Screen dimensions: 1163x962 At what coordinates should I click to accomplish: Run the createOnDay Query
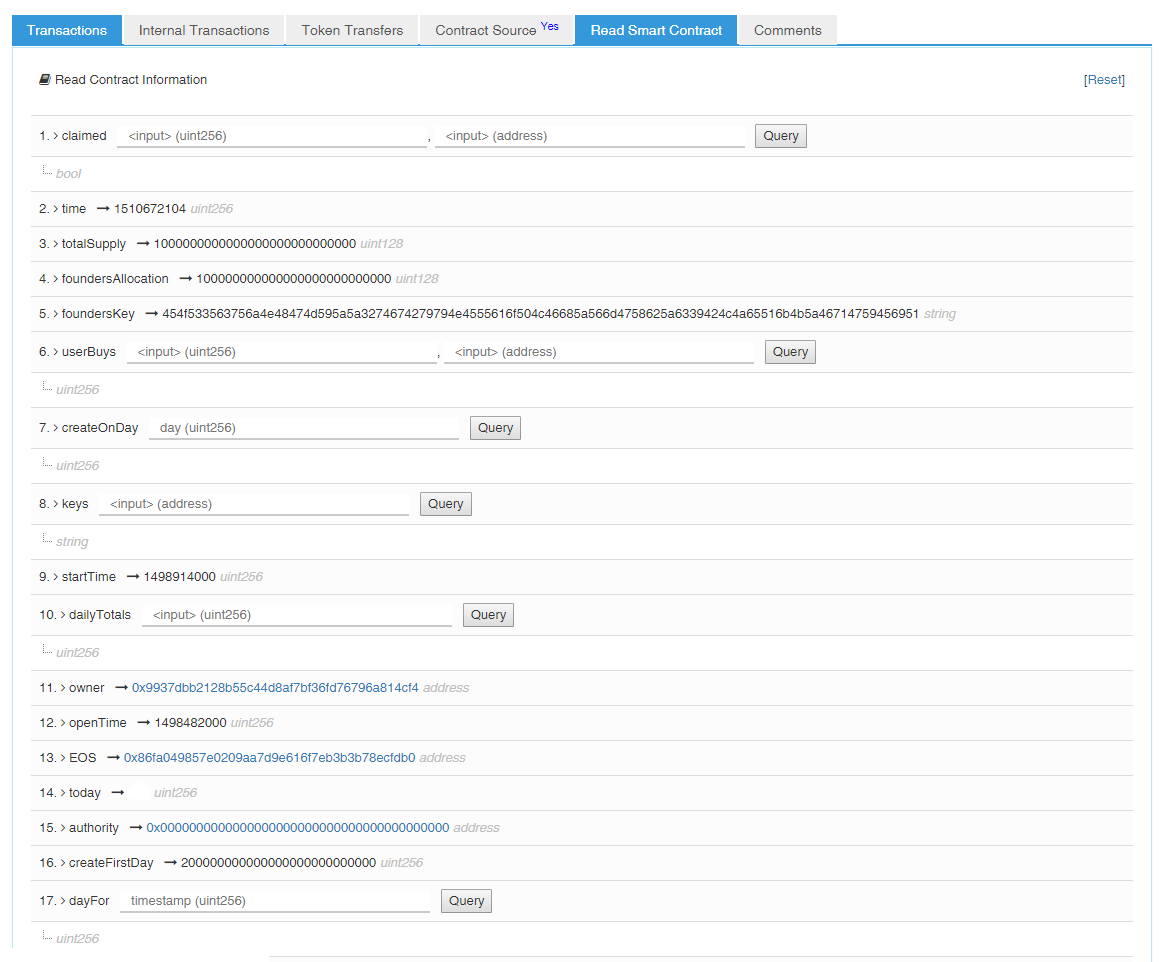pyautogui.click(x=495, y=428)
